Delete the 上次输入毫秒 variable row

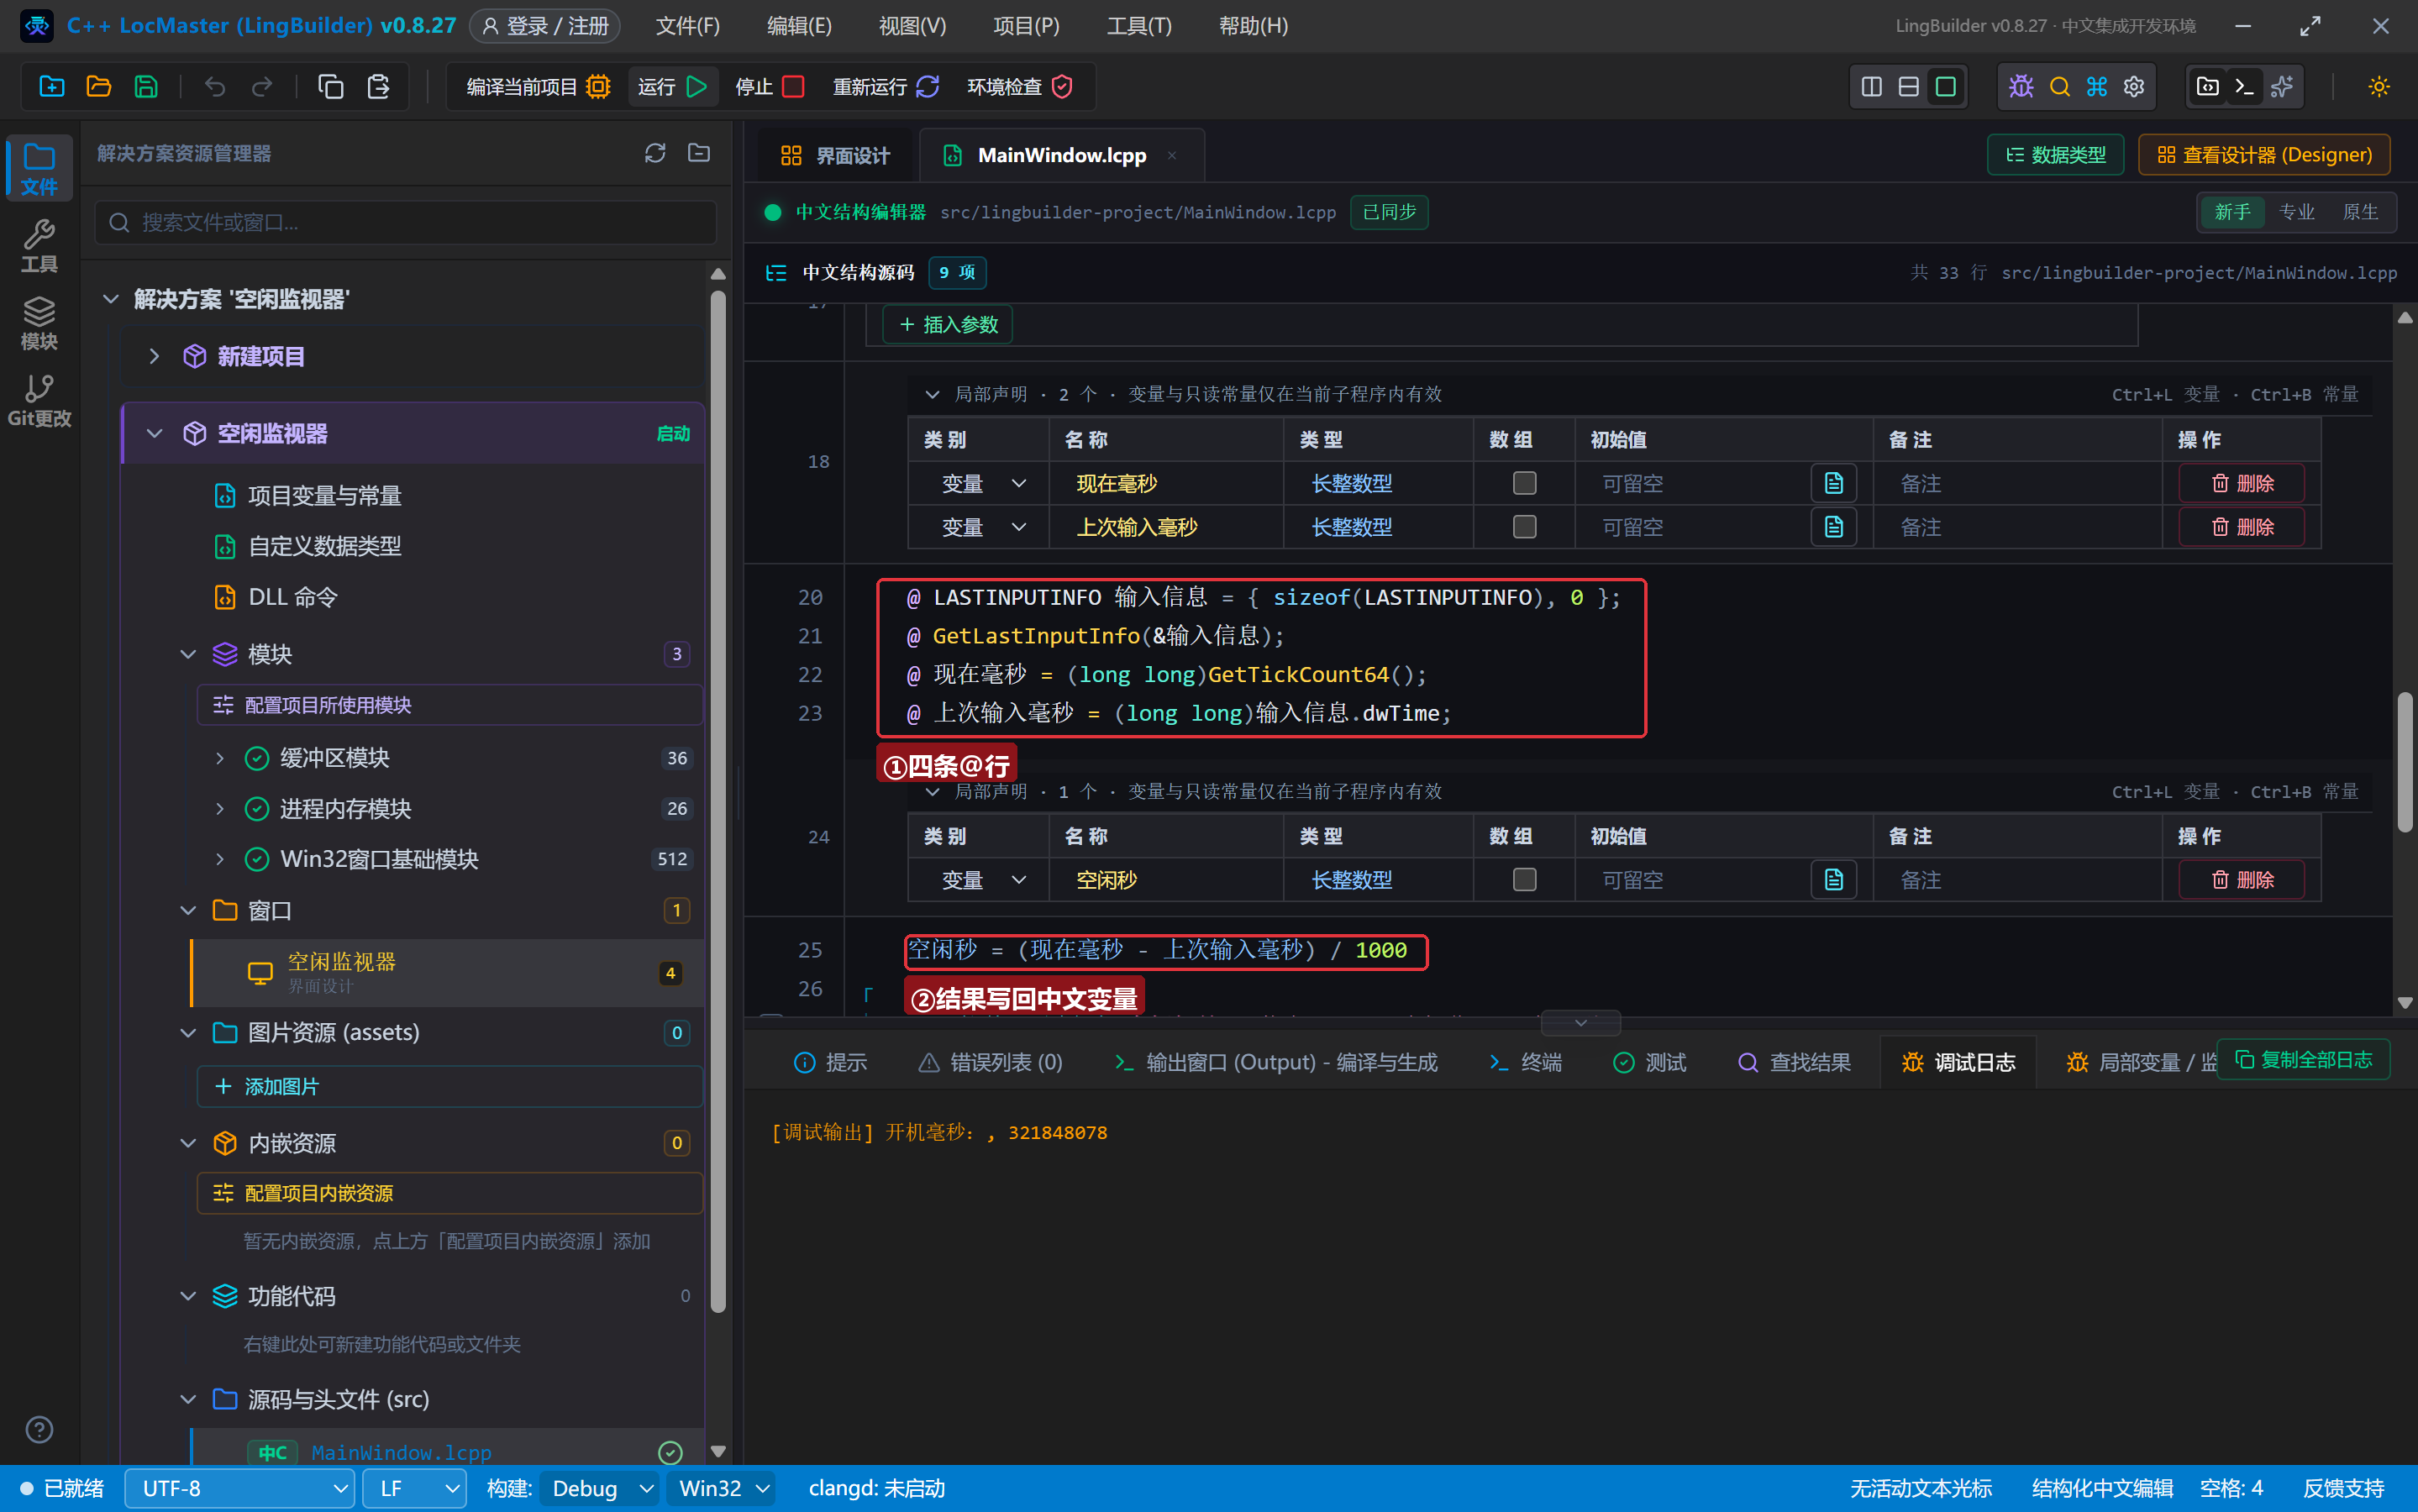(x=2241, y=527)
